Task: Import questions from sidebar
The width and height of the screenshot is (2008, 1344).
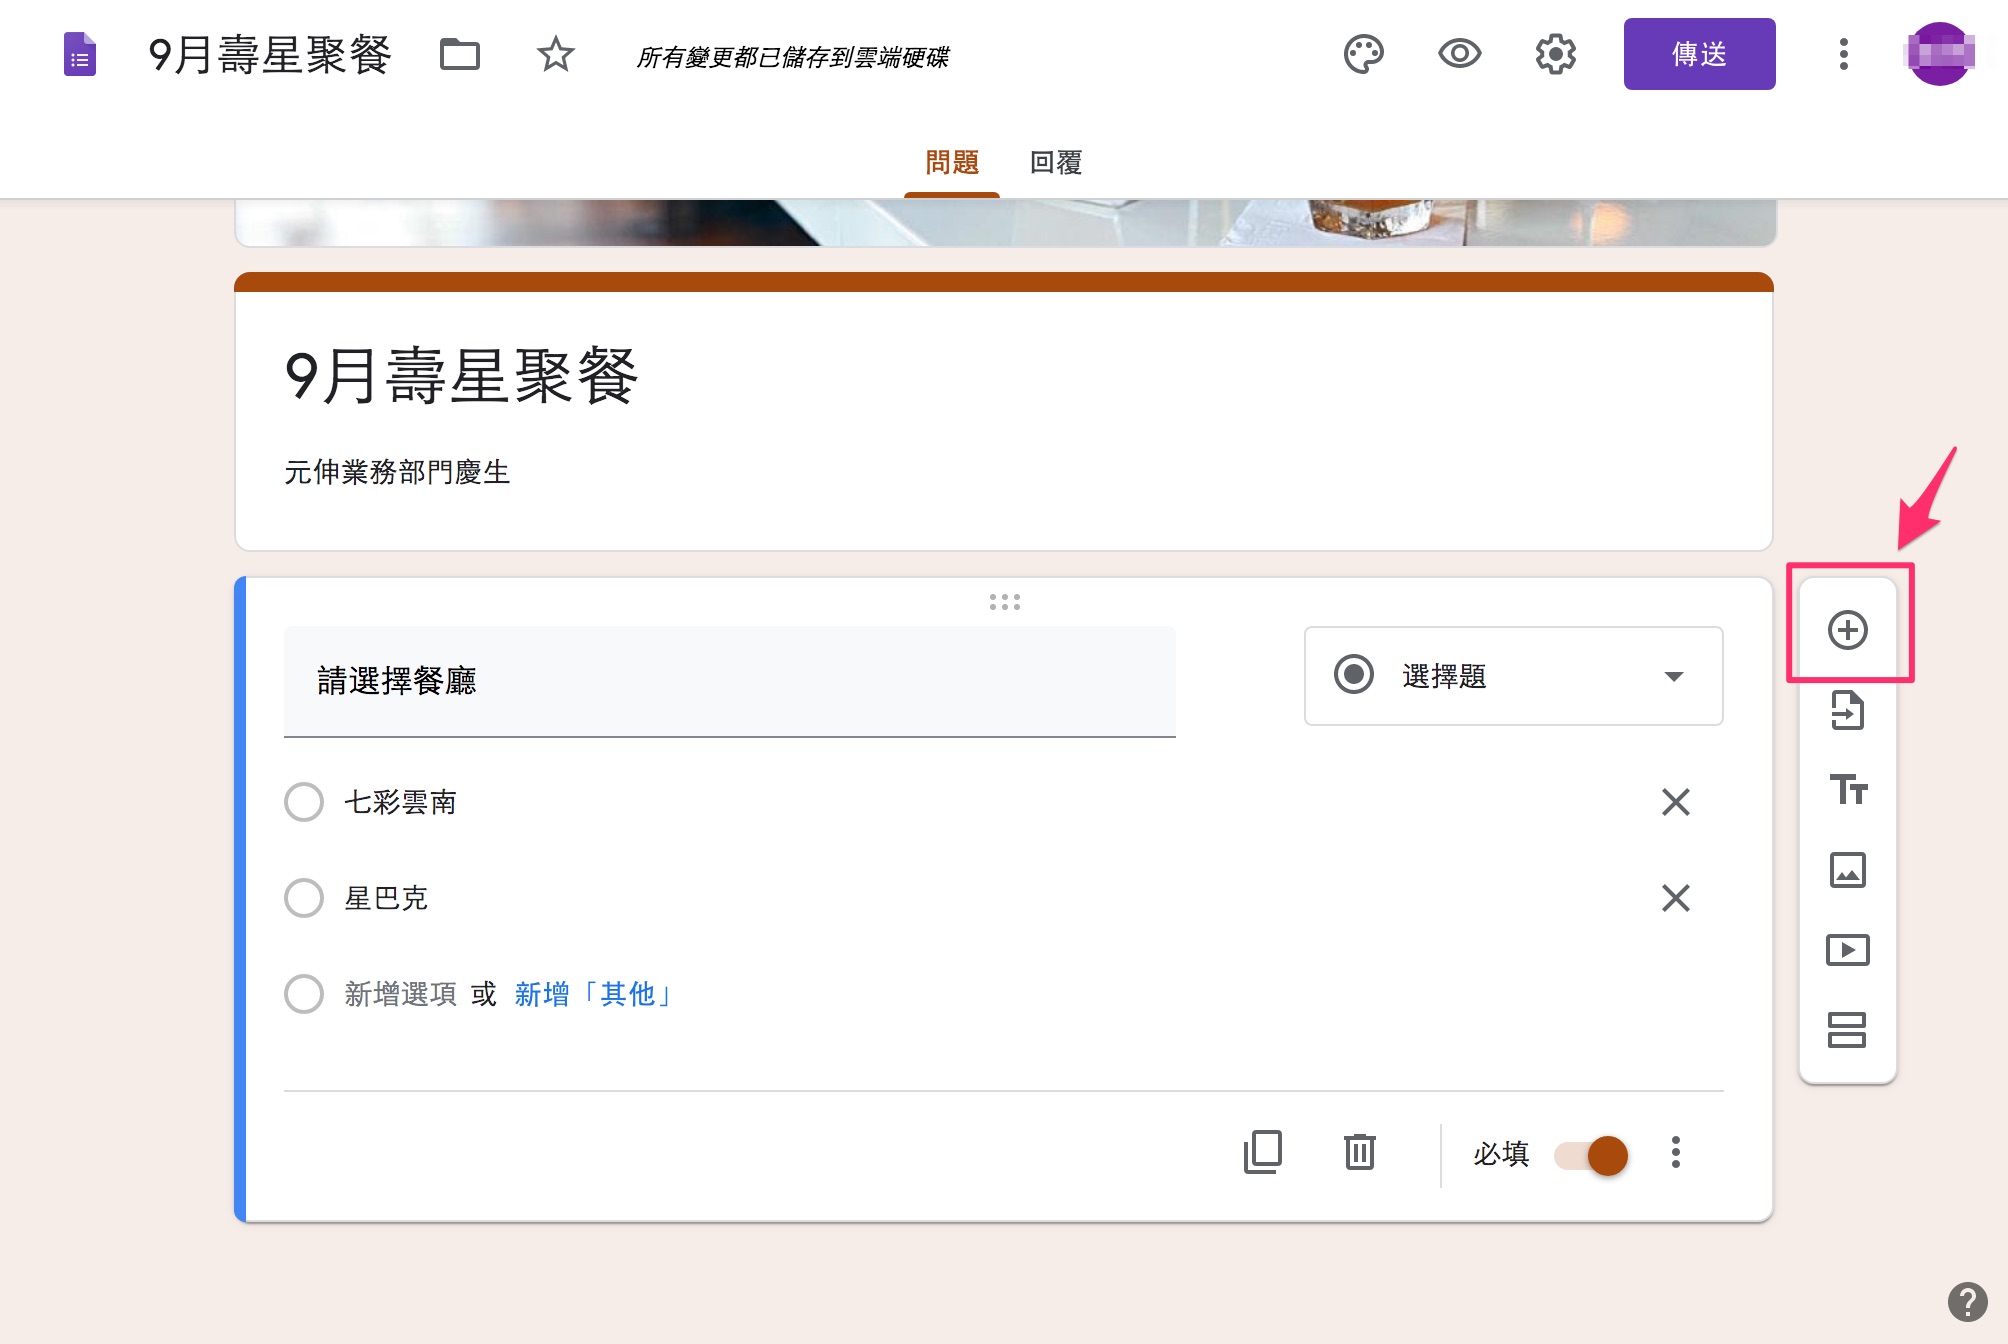Action: pos(1848,710)
